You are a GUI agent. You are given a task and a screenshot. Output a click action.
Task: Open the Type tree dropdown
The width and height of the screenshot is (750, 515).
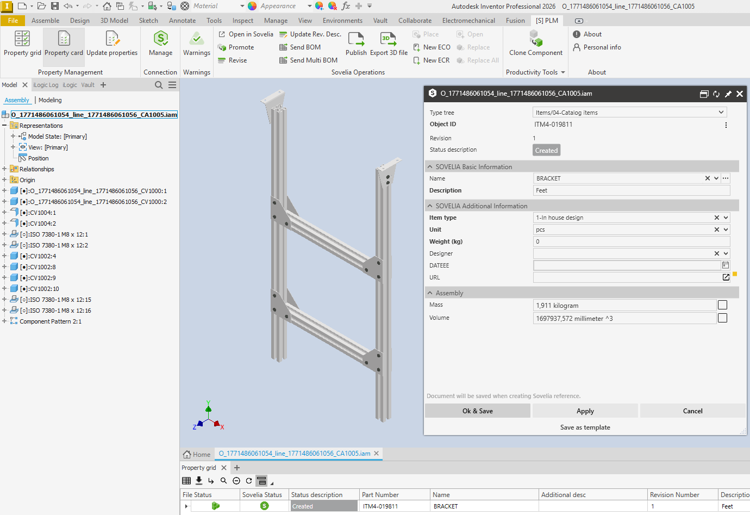(x=722, y=113)
